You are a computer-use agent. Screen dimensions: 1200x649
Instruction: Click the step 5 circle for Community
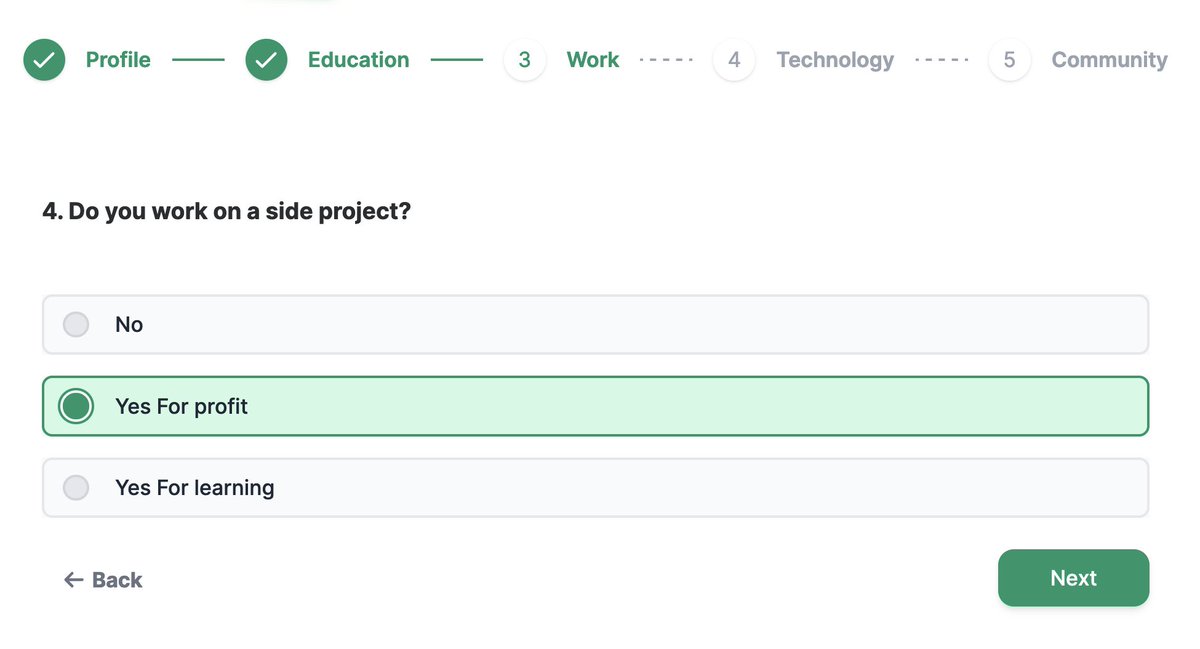pos(1009,60)
